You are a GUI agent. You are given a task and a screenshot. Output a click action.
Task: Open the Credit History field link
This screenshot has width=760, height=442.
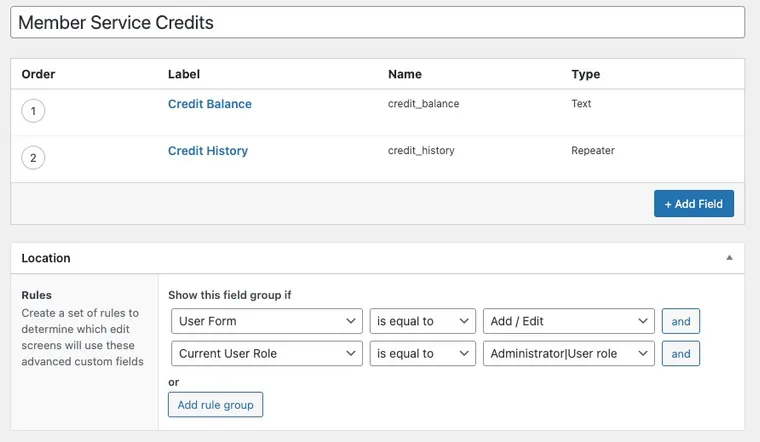[x=208, y=151]
